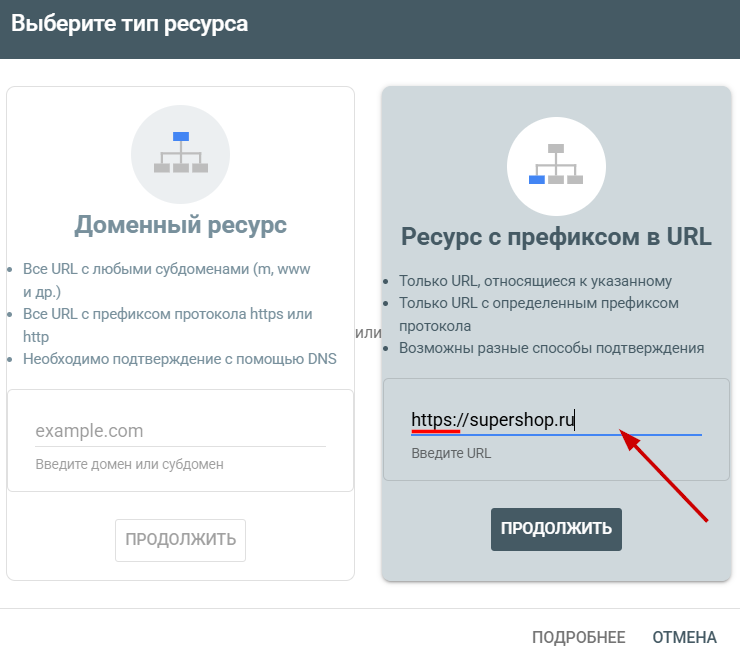The image size is (740, 658).
Task: Click the Все URL с префиксом протокола bullet
Action: [x=168, y=325]
